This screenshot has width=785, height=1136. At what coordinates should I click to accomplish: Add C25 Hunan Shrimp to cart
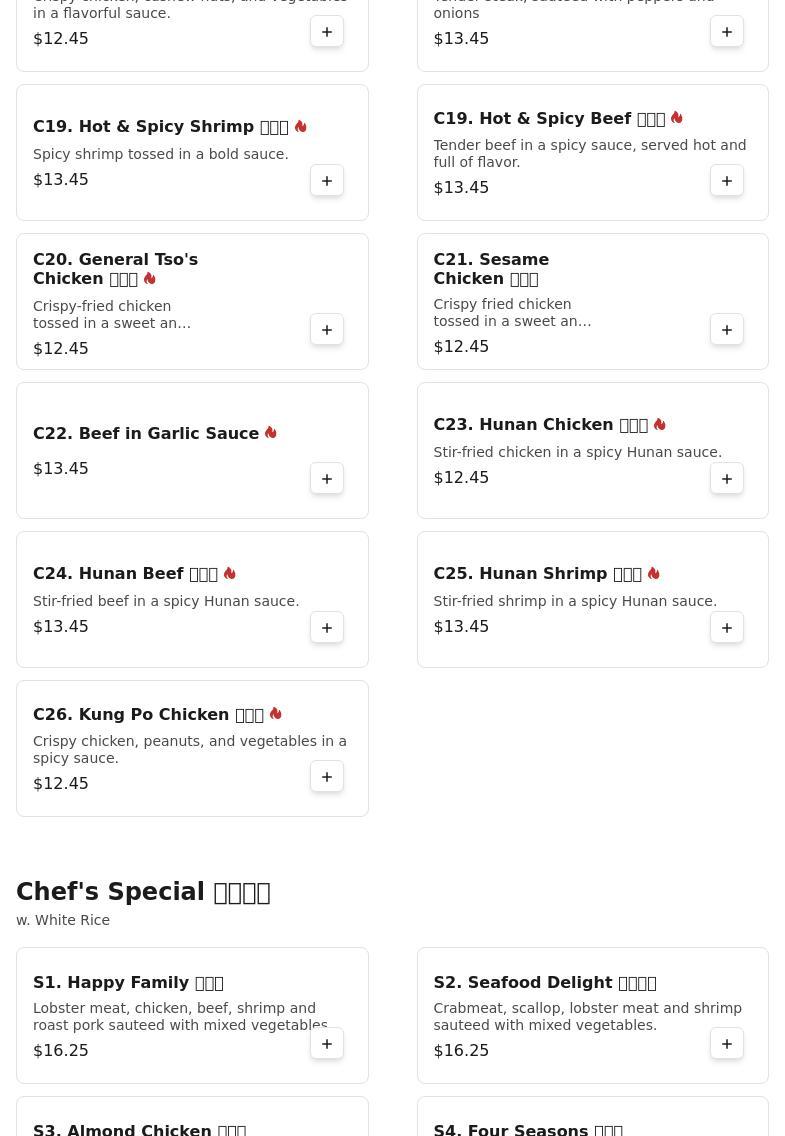click(726, 627)
